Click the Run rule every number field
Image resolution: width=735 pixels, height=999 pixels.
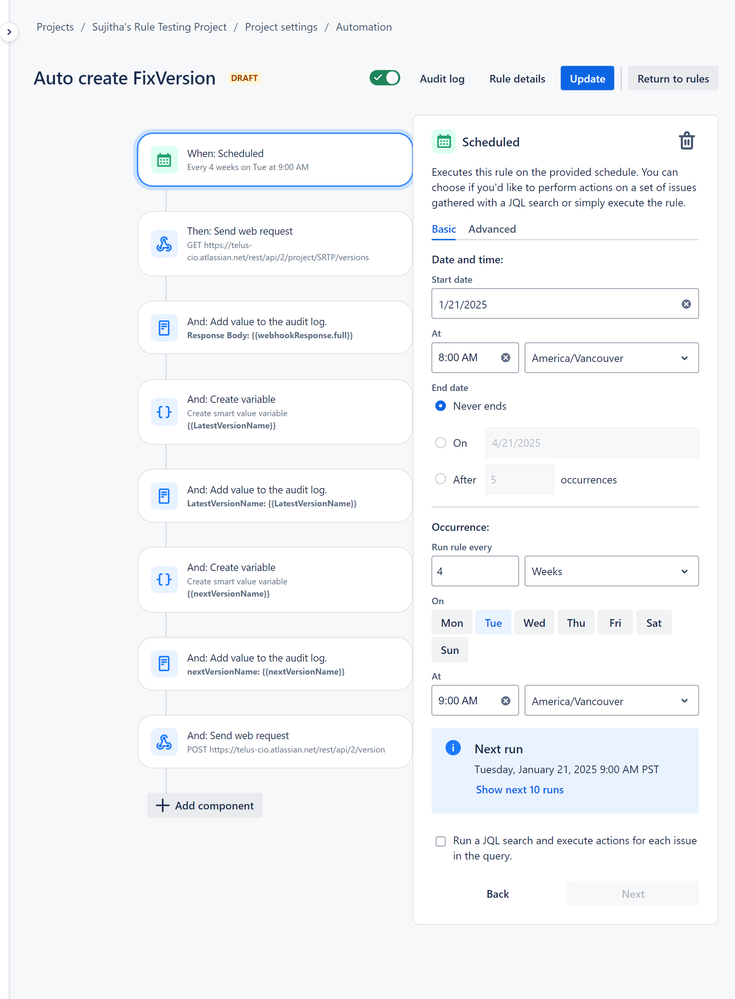475,571
